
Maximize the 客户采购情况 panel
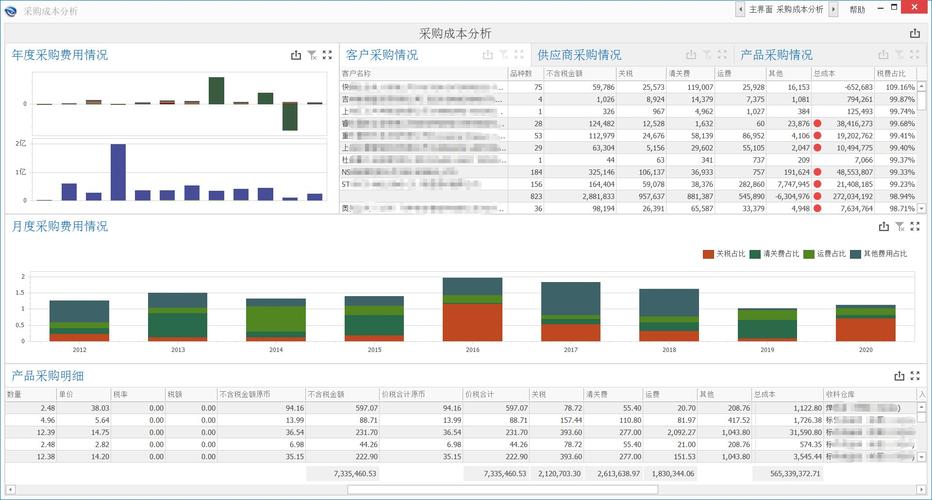[519, 55]
